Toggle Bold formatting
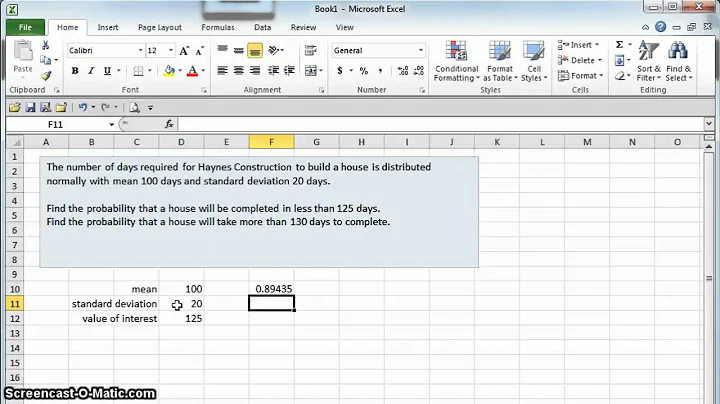 (x=75, y=71)
